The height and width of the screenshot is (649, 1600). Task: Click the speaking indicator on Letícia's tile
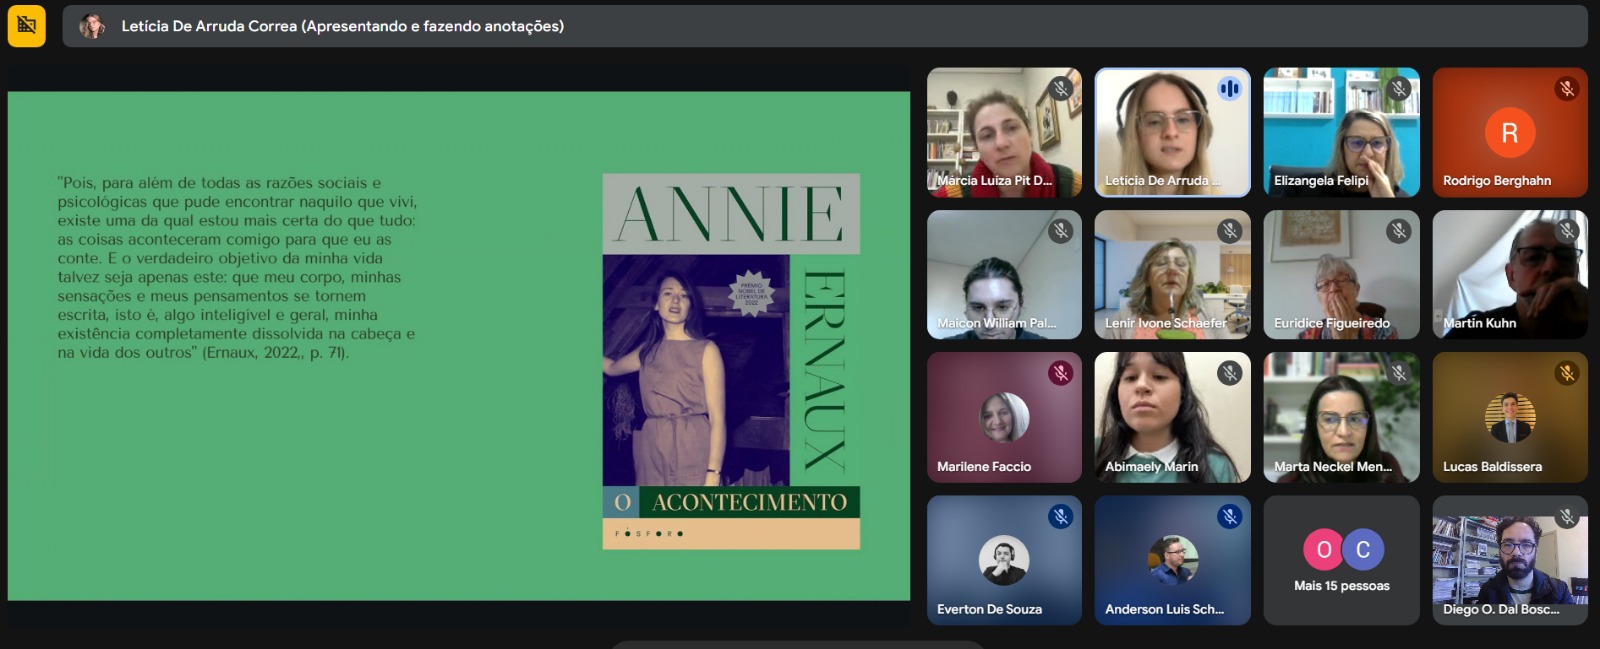[x=1229, y=89]
